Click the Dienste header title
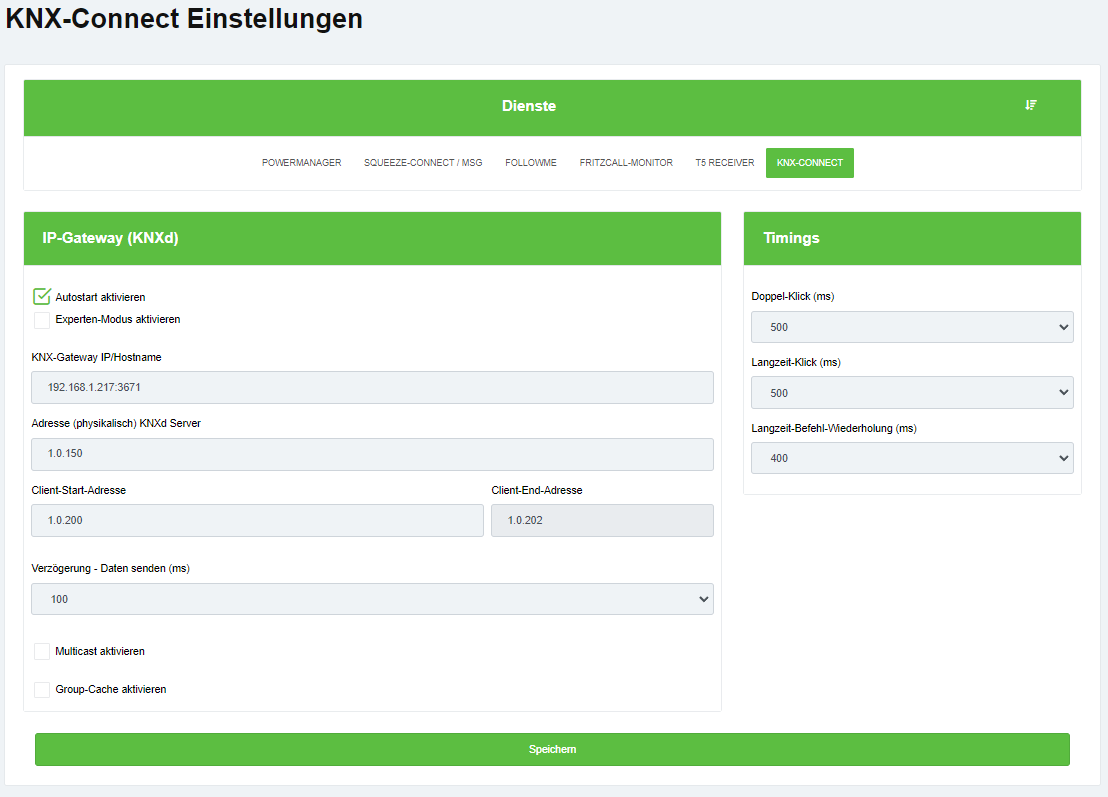This screenshot has width=1108, height=797. pyautogui.click(x=529, y=106)
